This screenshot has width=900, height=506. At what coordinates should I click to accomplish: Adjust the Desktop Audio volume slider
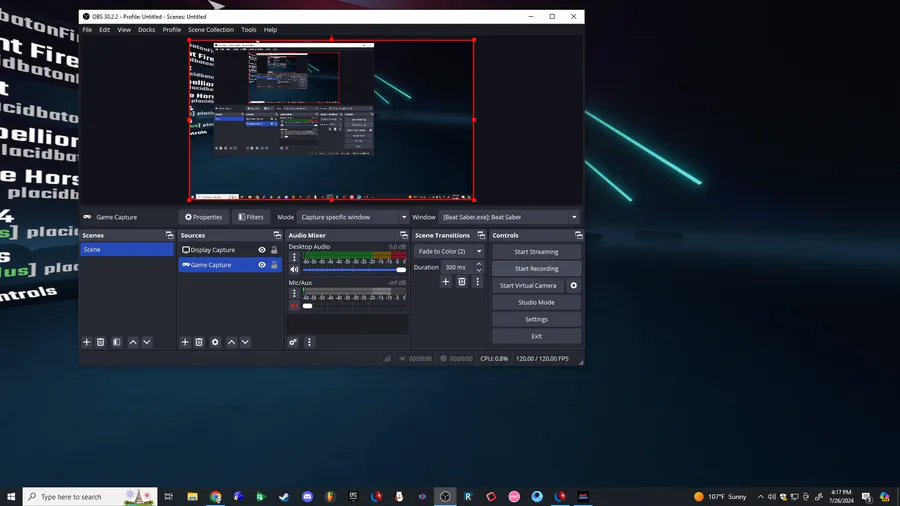354,270
